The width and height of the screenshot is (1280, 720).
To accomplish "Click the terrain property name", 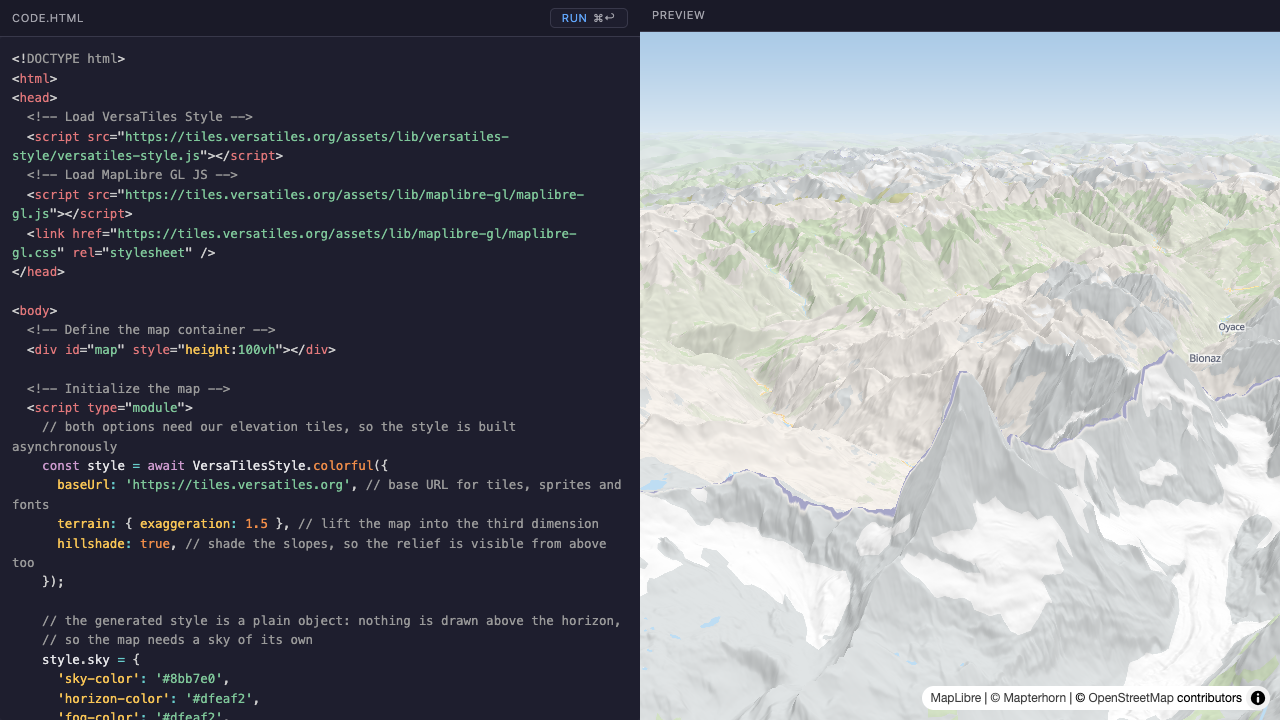I will pyautogui.click(x=87, y=524).
